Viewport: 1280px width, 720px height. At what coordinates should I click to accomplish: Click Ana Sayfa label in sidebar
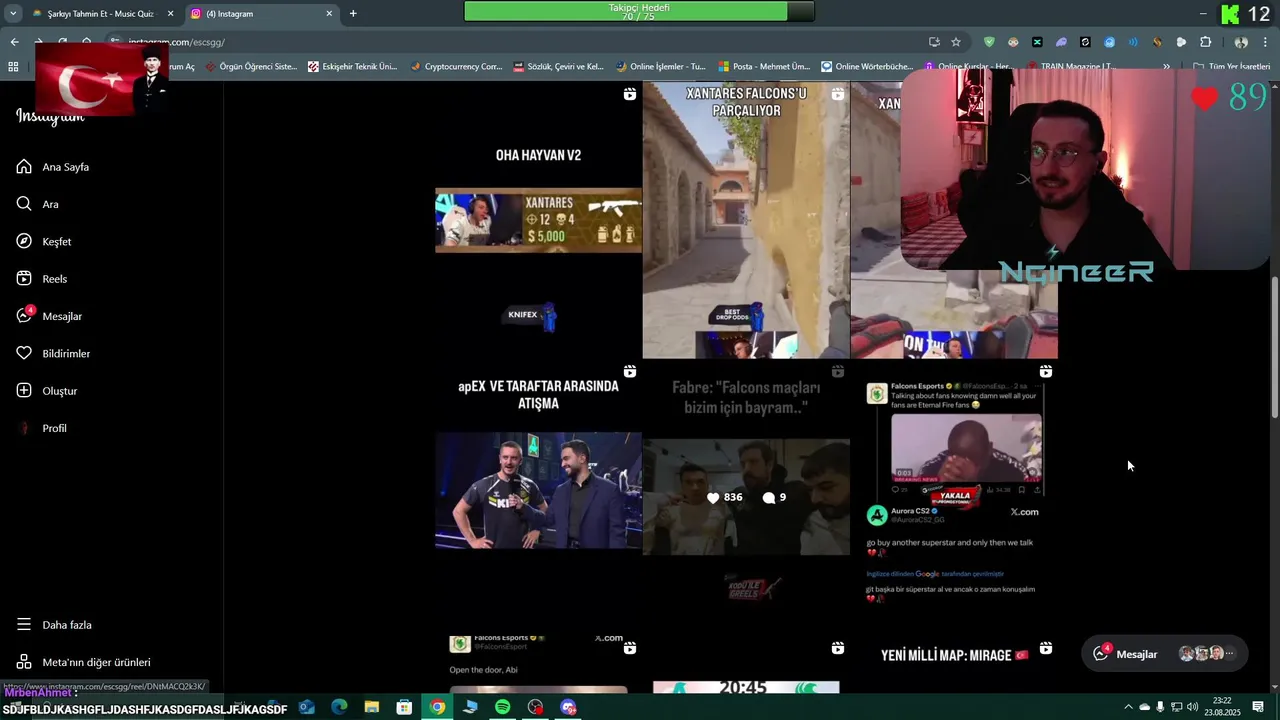(66, 167)
